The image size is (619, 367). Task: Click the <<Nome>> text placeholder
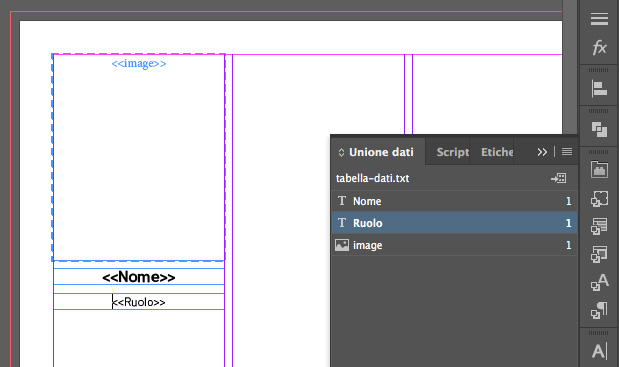139,277
